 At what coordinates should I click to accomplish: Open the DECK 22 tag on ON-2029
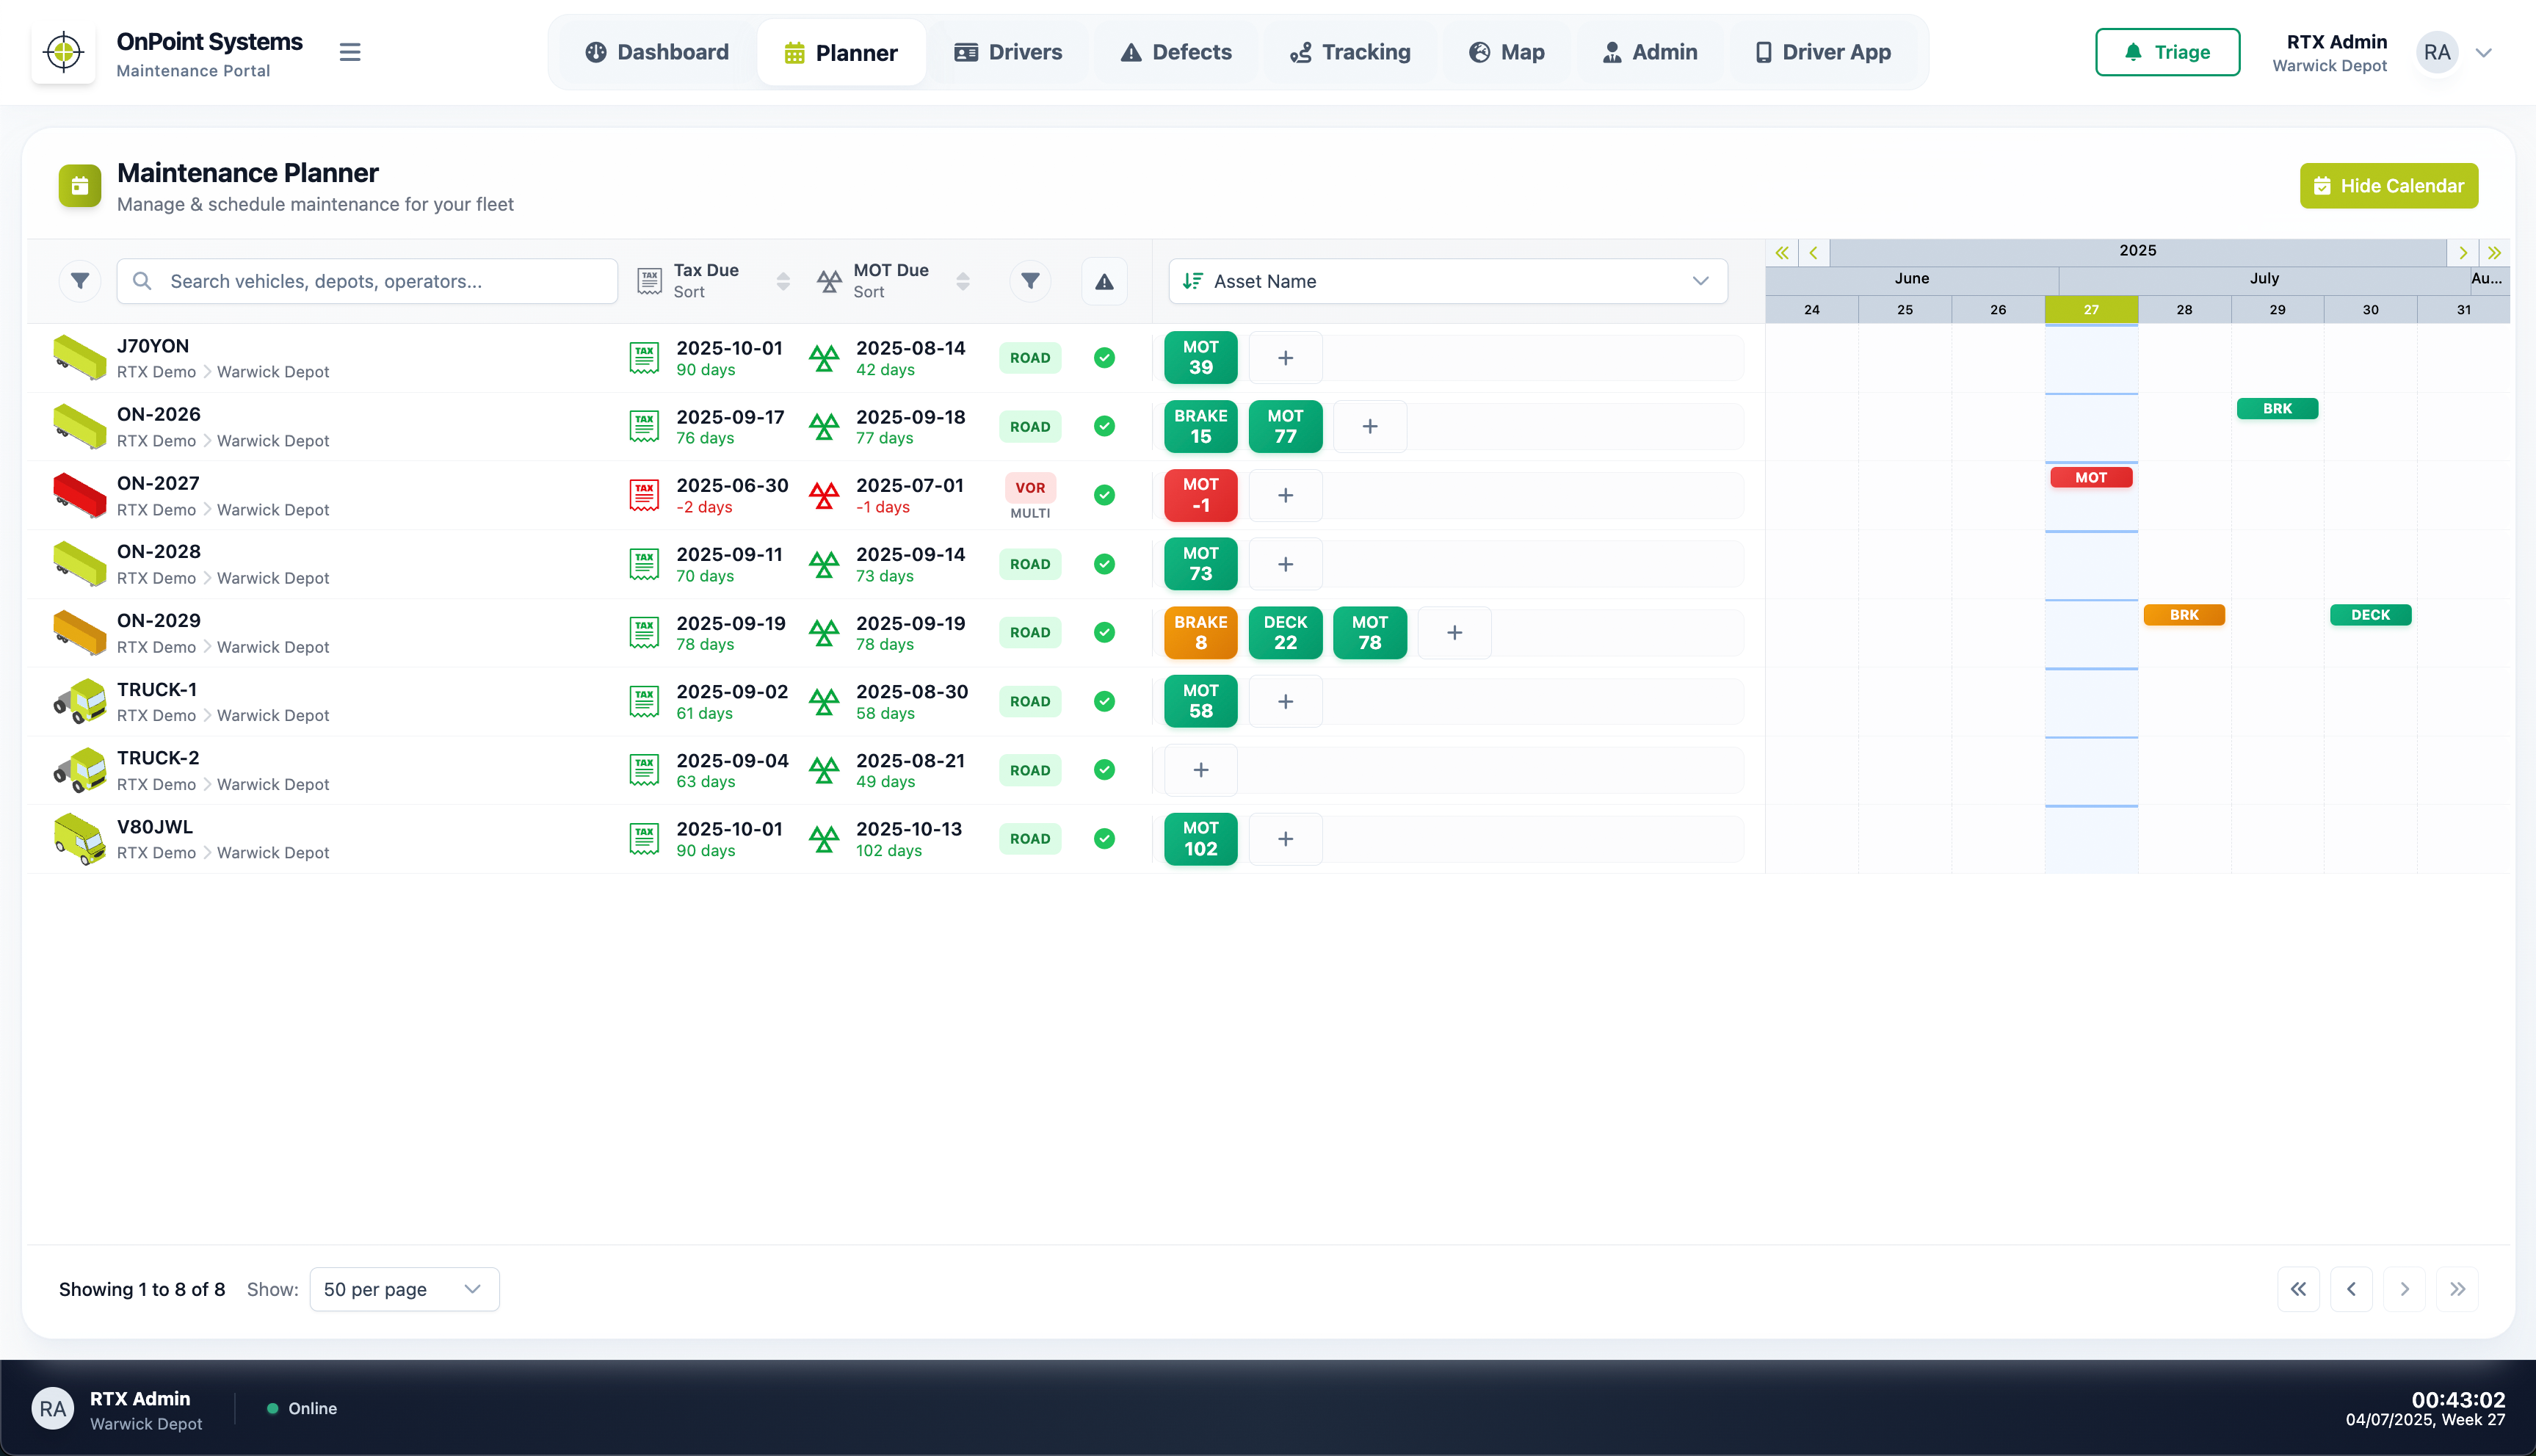pyautogui.click(x=1285, y=632)
